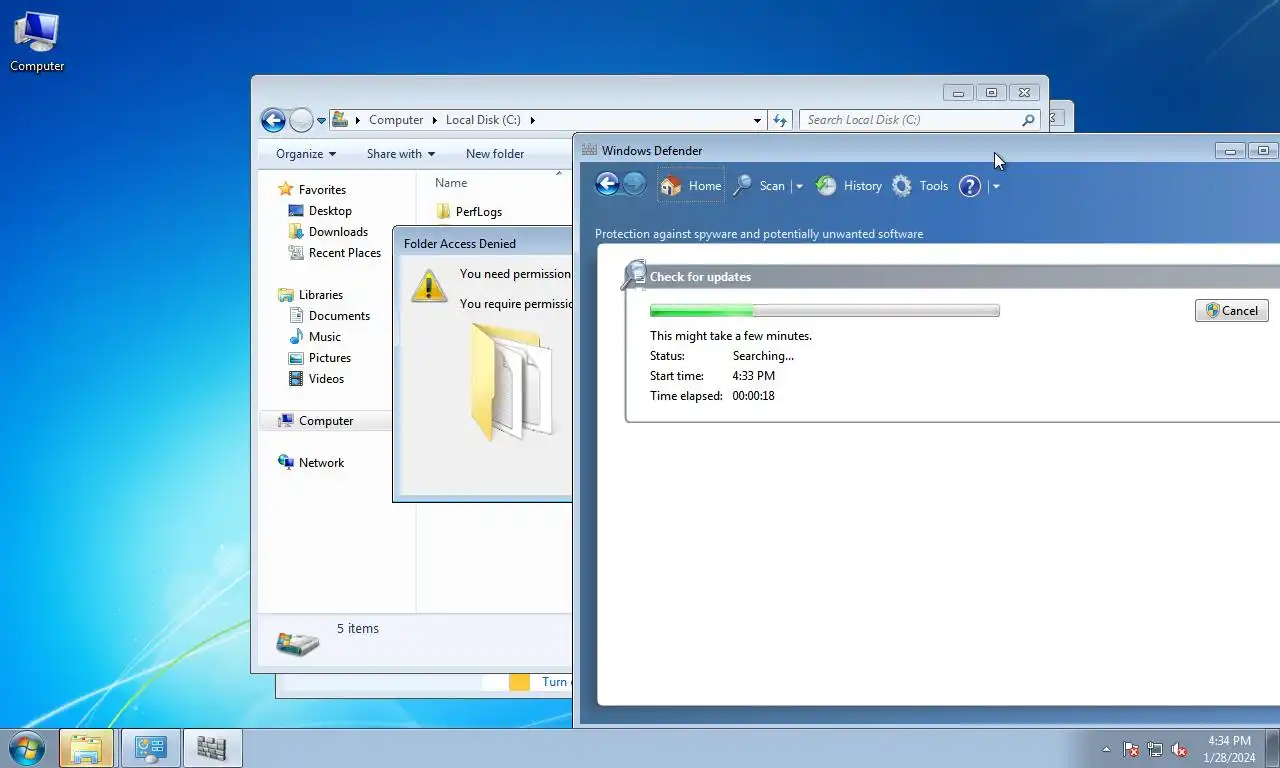
Task: Expand the help options dropdown arrow
Action: (996, 186)
